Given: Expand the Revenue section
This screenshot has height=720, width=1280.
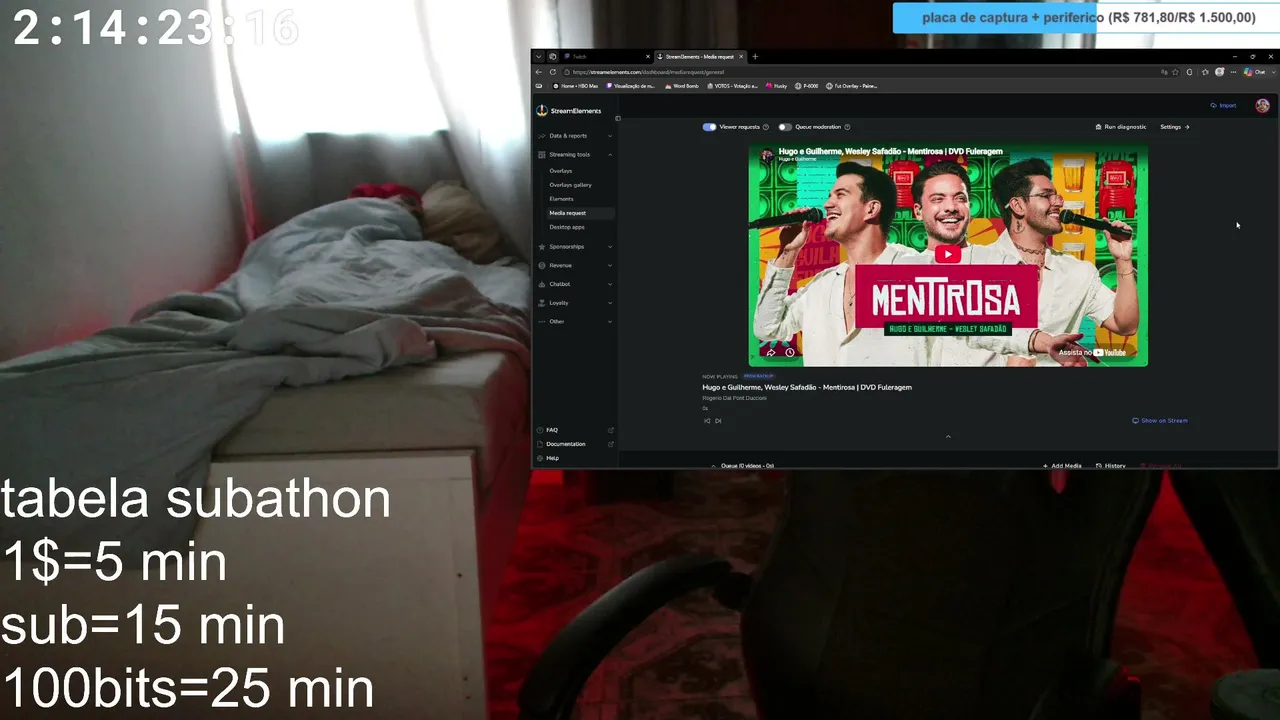Looking at the screenshot, I should point(575,265).
